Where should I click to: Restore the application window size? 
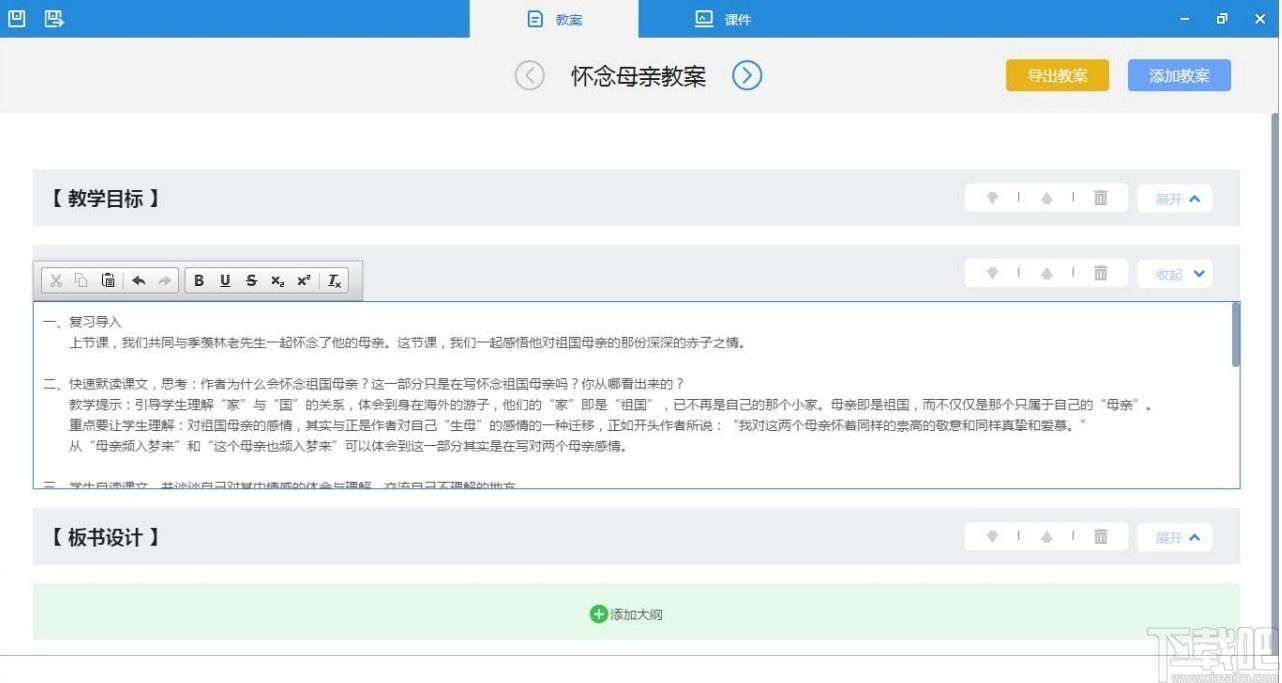pos(1222,19)
